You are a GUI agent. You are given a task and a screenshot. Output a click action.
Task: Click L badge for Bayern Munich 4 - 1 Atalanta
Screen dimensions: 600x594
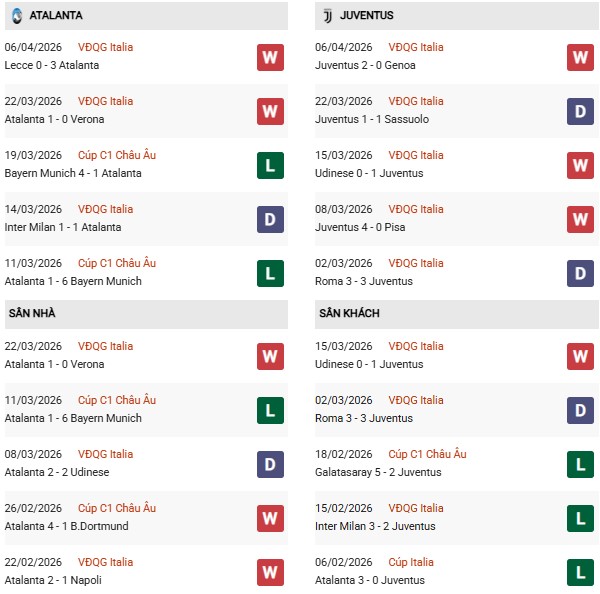coord(270,165)
